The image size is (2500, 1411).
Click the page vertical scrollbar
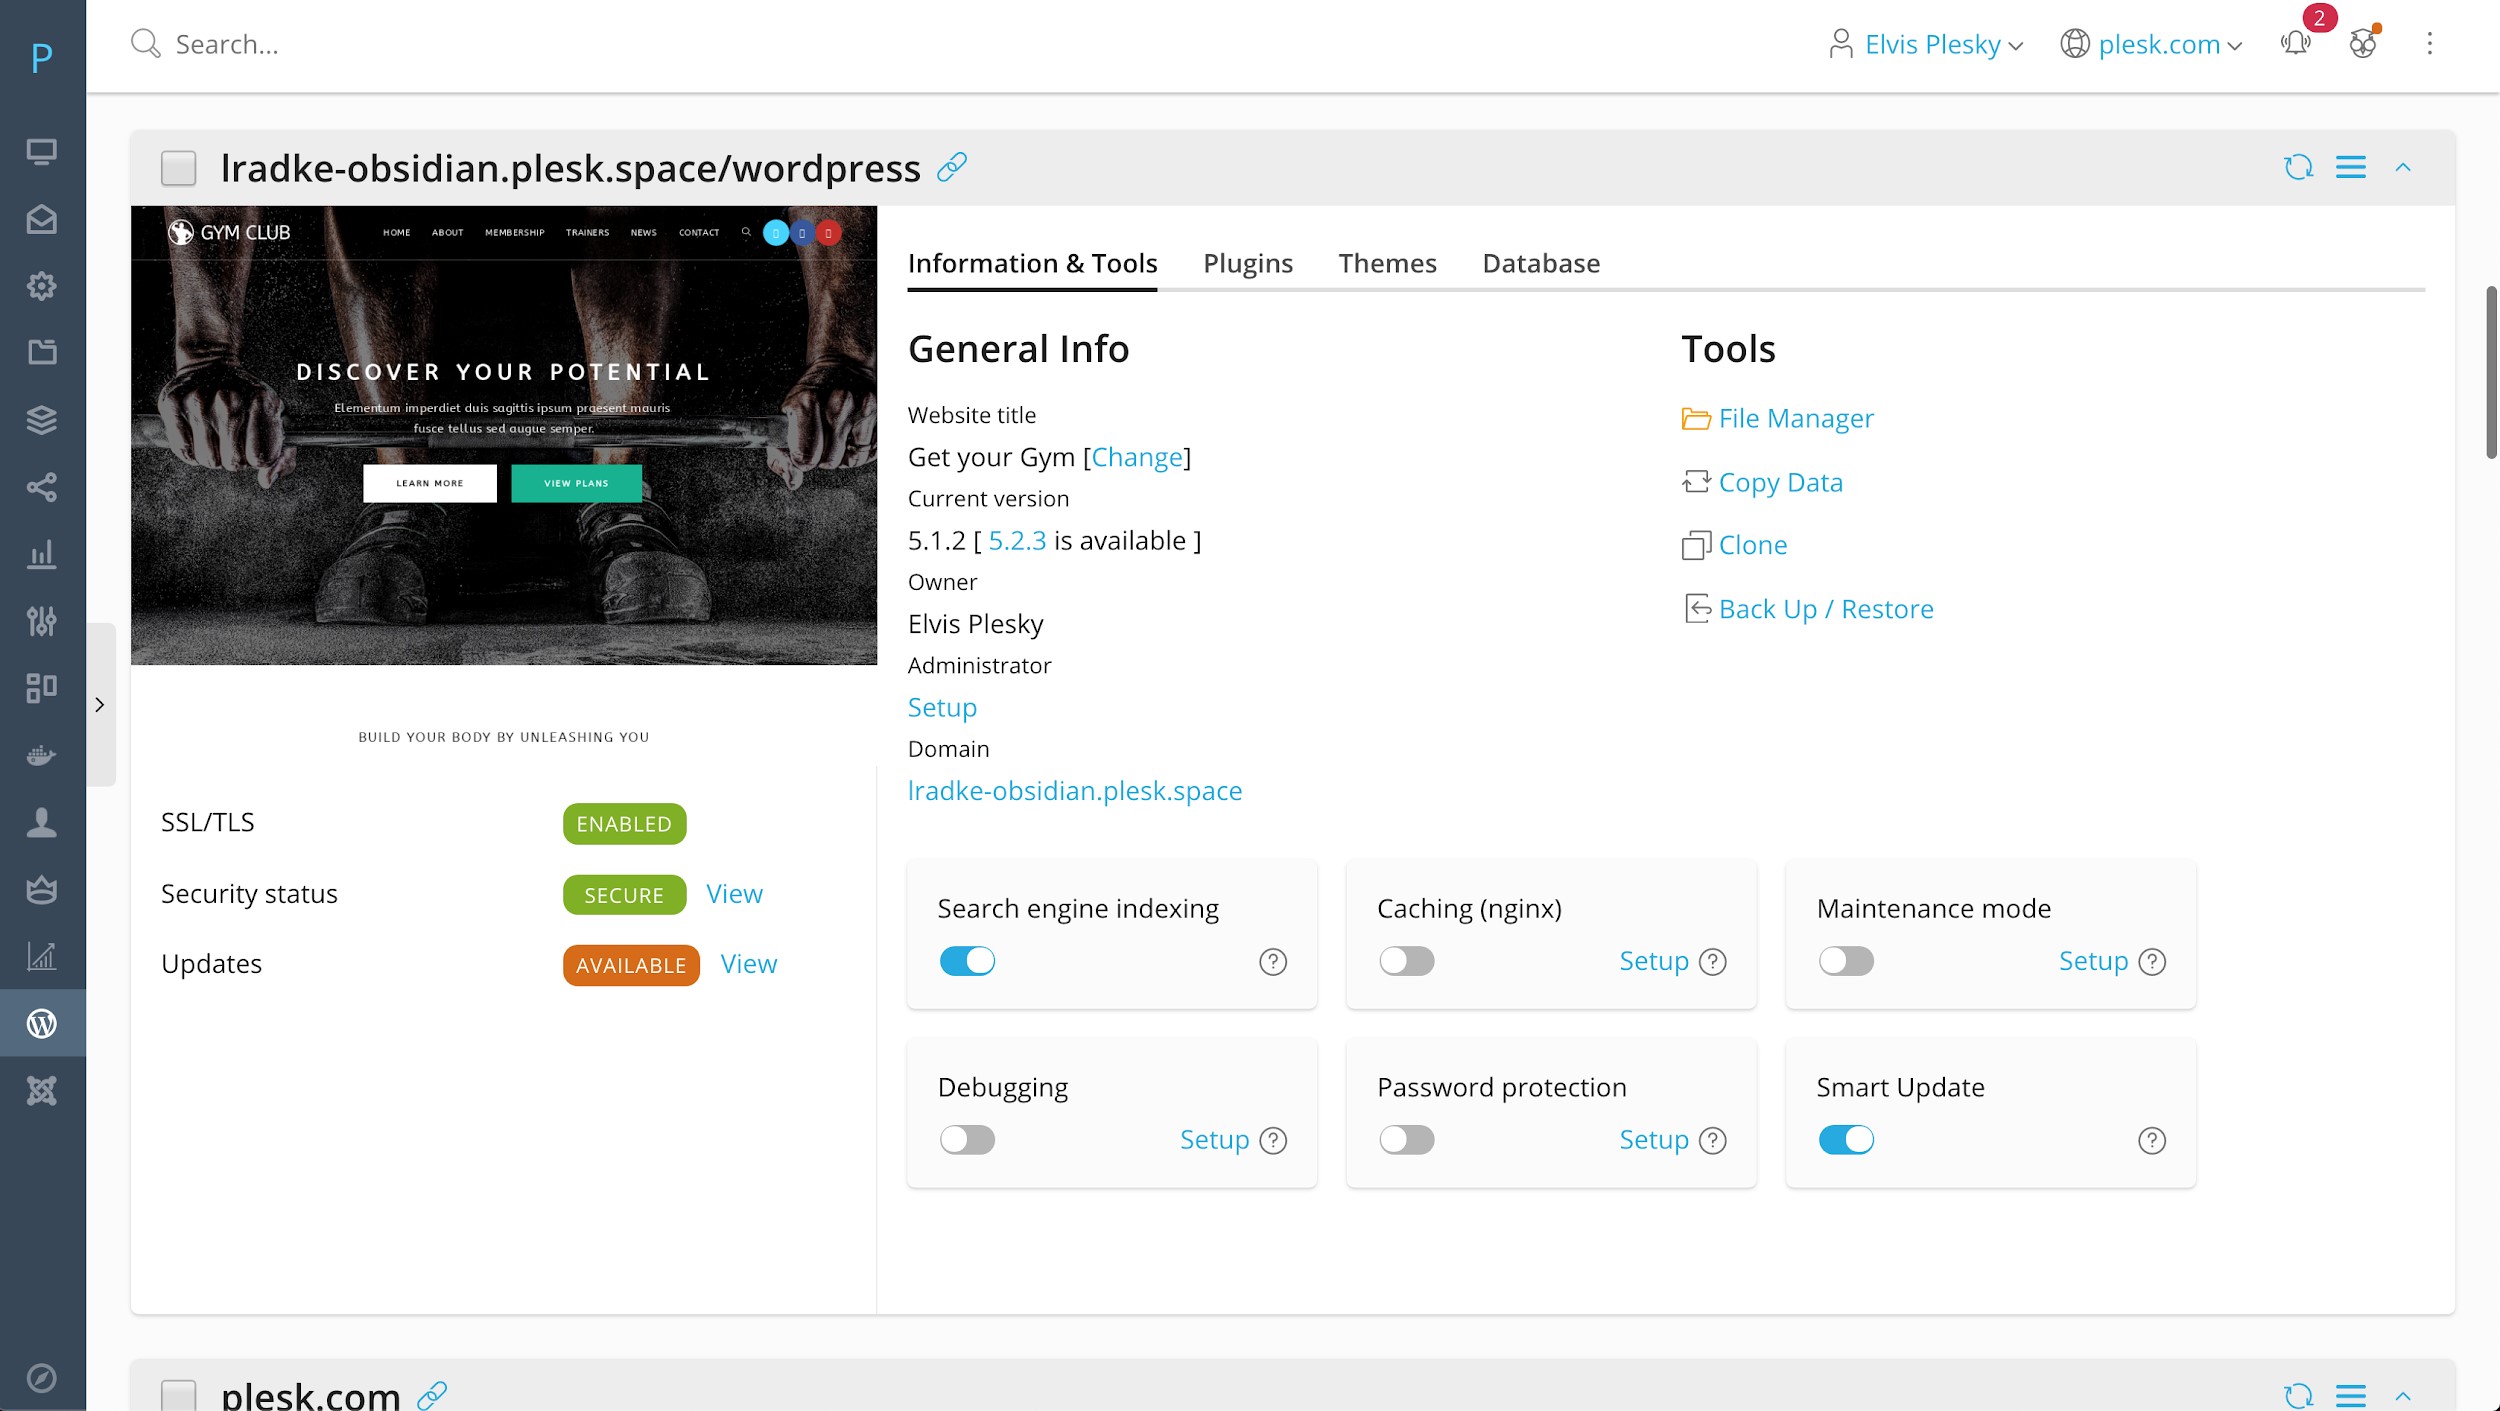[2491, 372]
